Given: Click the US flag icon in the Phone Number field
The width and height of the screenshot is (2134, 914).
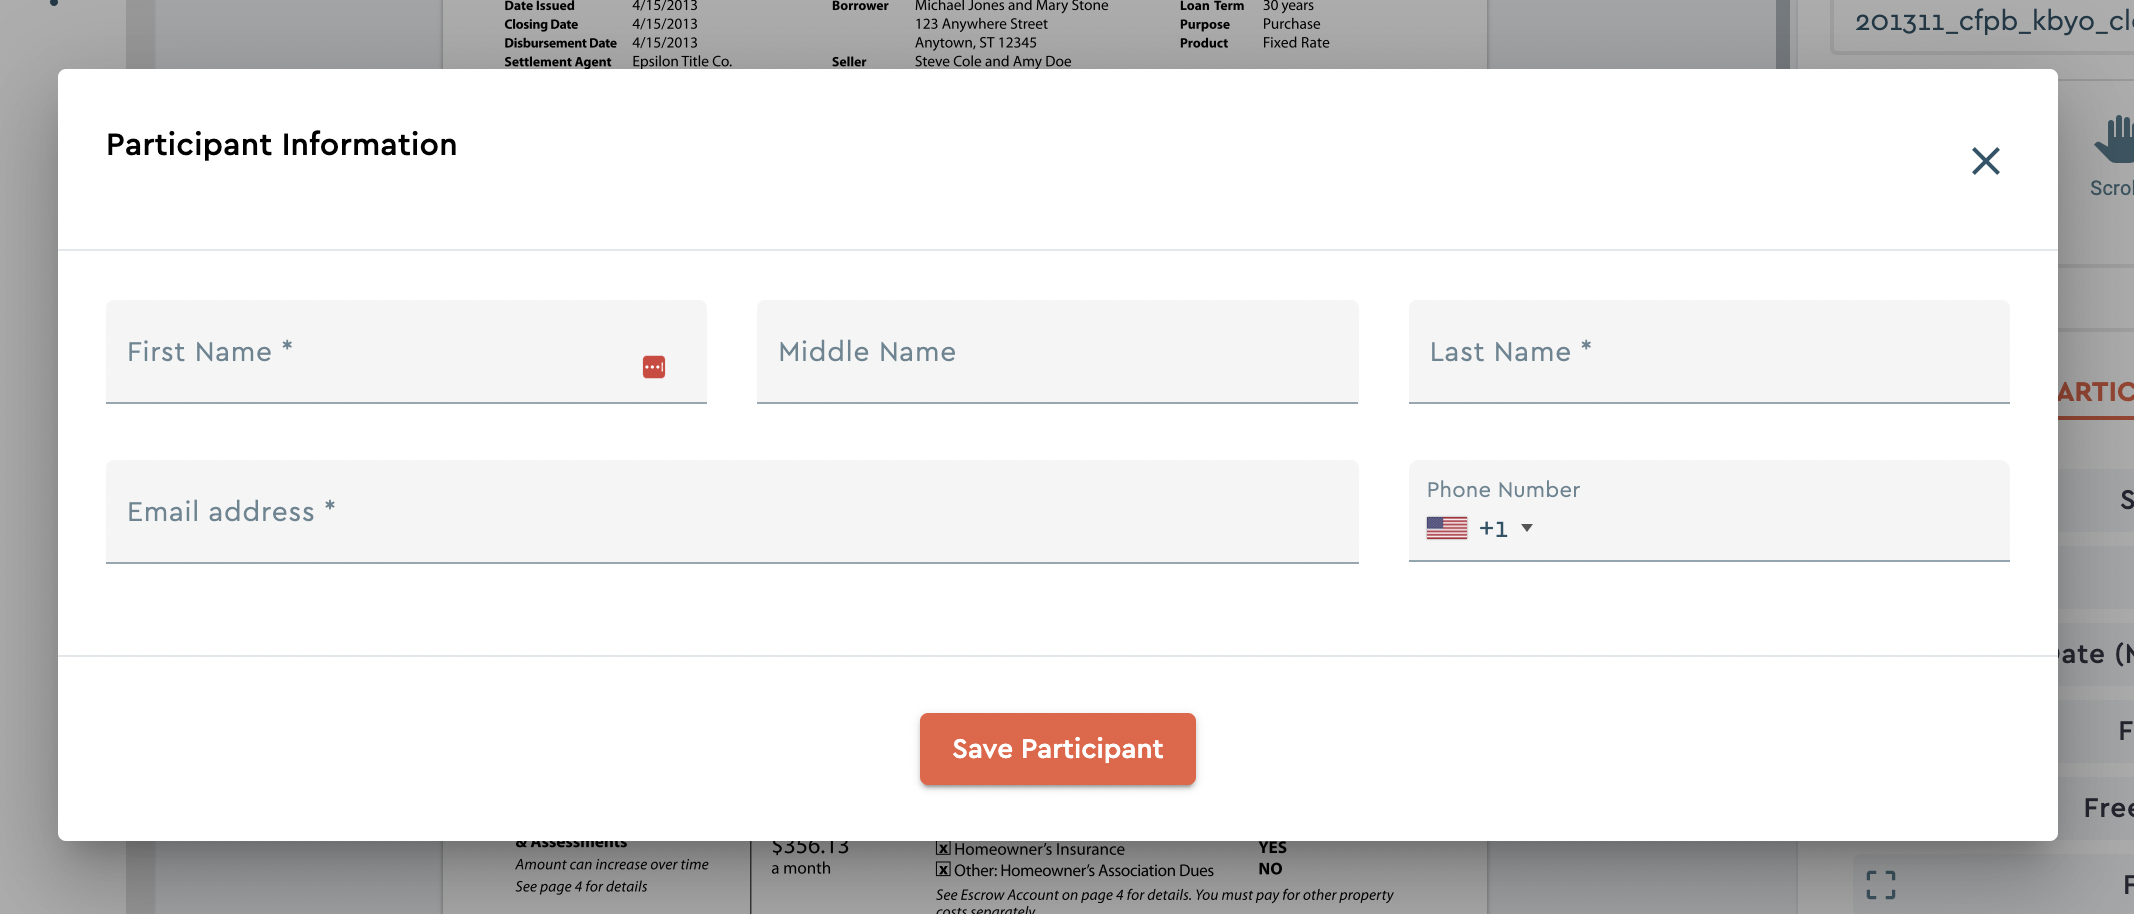Looking at the screenshot, I should point(1446,527).
